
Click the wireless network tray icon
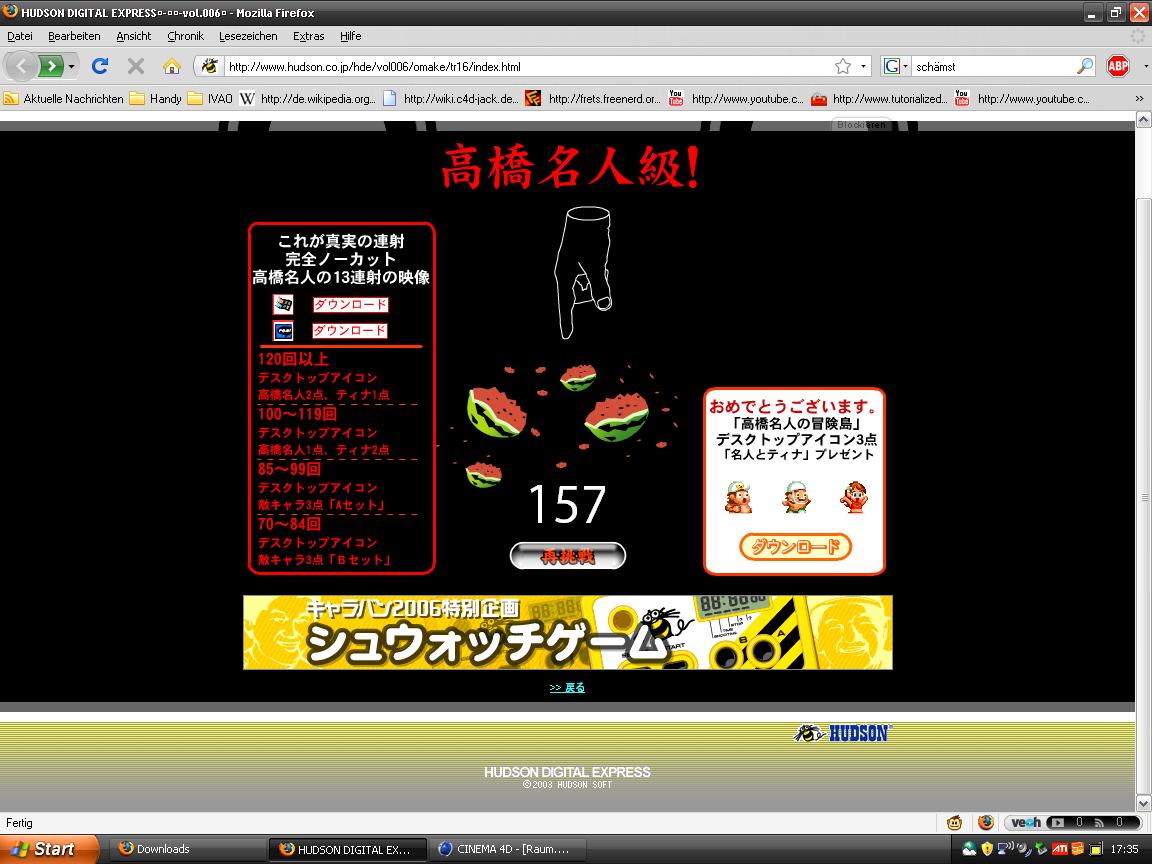(x=1004, y=849)
